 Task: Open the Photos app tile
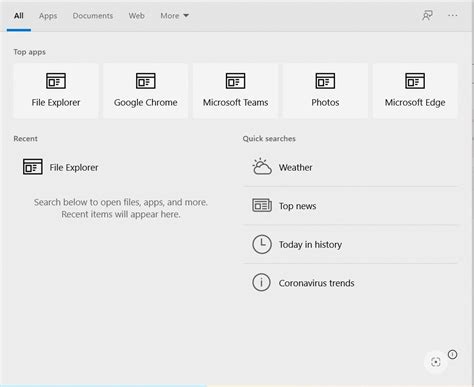(325, 91)
